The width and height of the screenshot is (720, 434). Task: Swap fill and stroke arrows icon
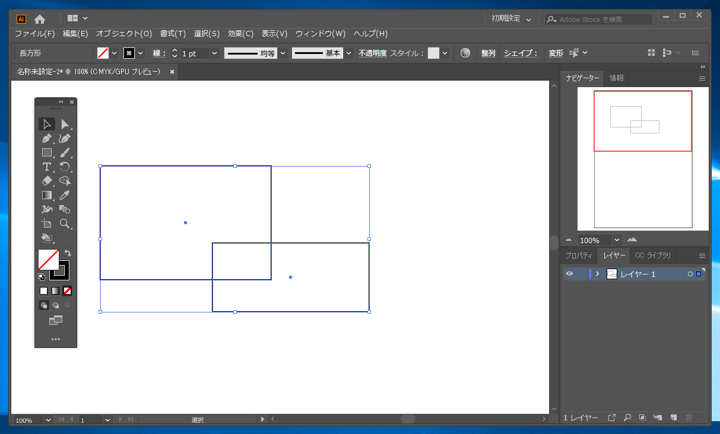tap(67, 254)
